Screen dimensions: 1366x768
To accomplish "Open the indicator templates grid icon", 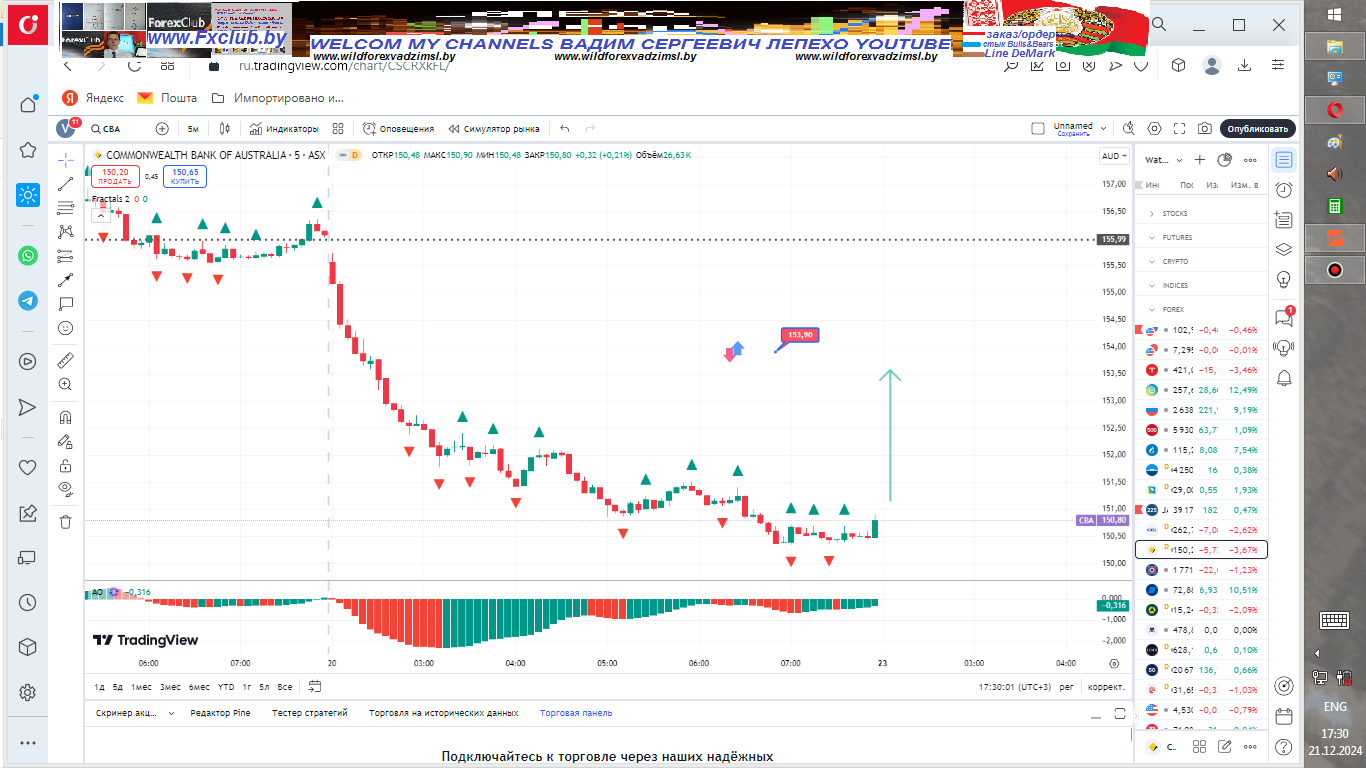I will 338,129.
